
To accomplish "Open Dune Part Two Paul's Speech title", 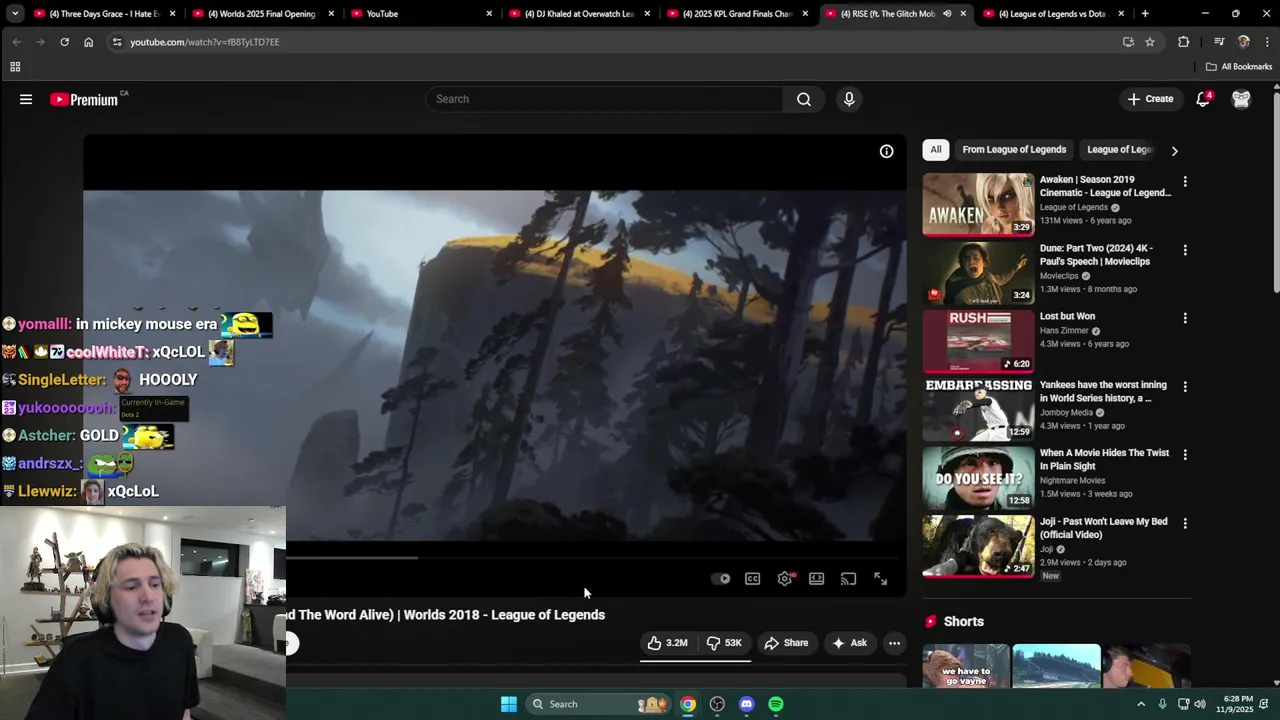I will (1096, 255).
